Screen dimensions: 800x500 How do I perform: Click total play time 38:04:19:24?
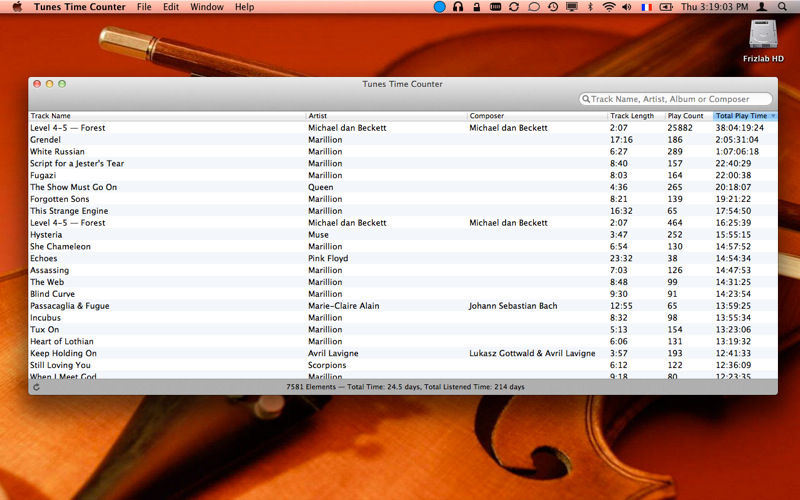[x=740, y=128]
